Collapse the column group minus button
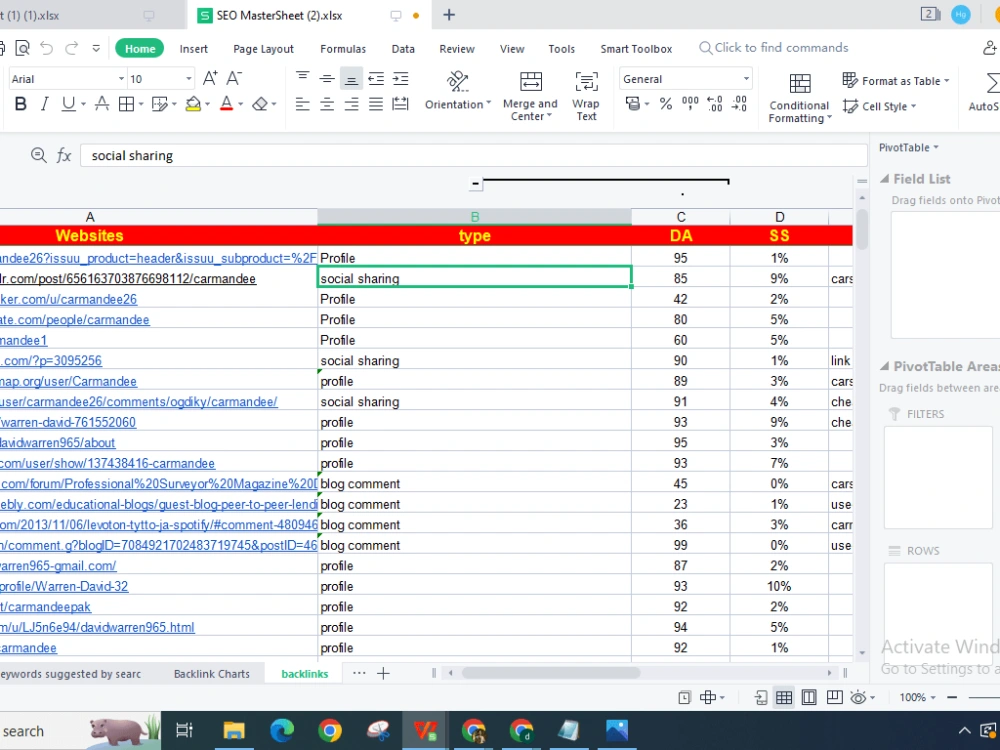Image resolution: width=1000 pixels, height=750 pixels. pos(475,184)
